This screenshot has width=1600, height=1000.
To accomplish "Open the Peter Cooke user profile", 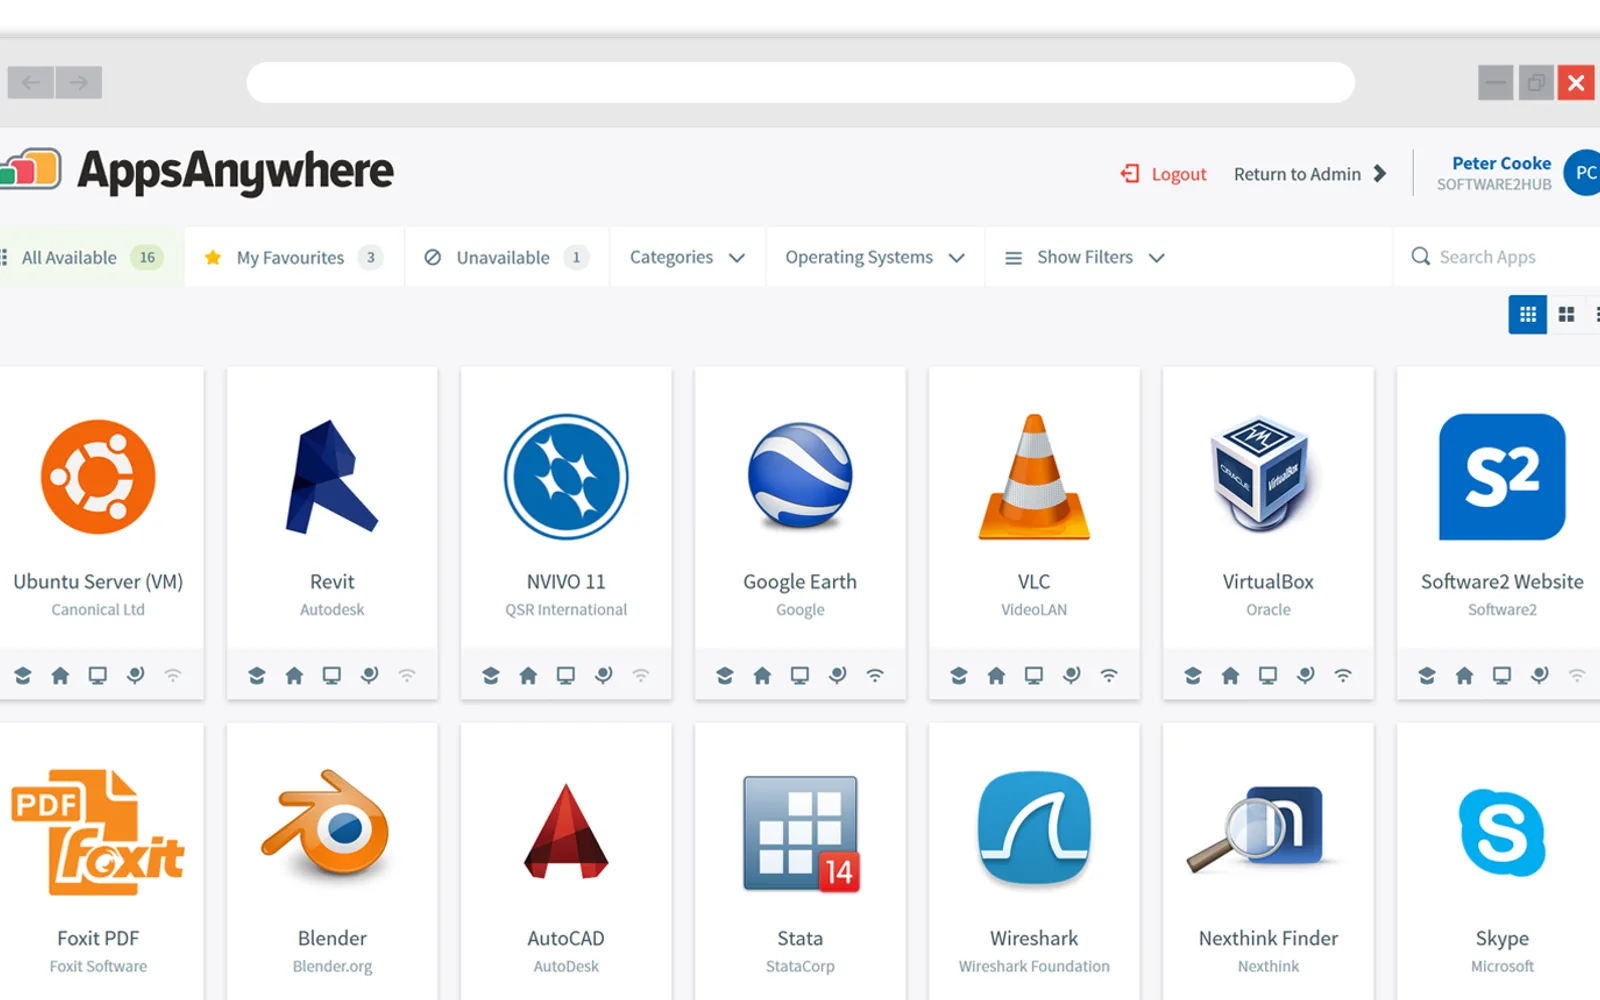I will [x=1517, y=173].
